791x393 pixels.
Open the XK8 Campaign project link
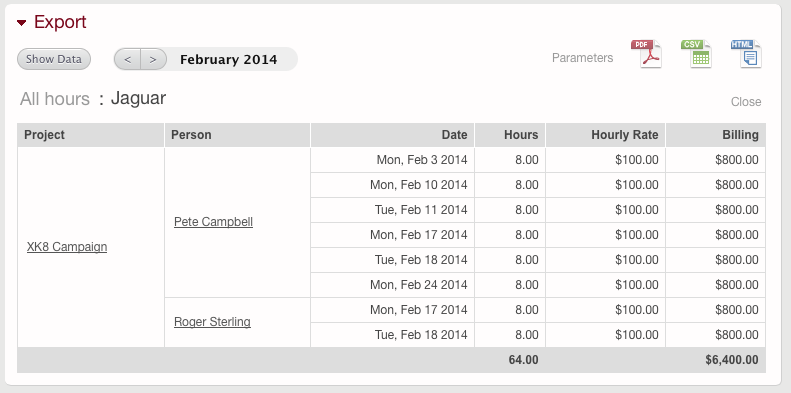(x=67, y=247)
